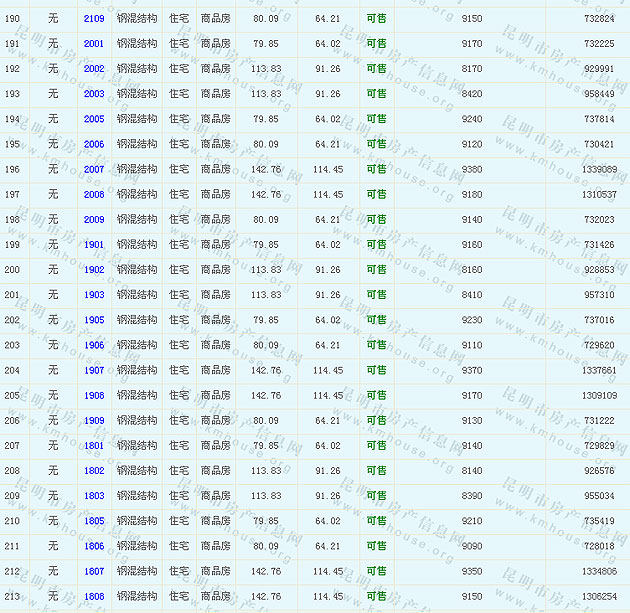Screen dimensions: 630x613
Task: Open room 1808 link
Action: pyautogui.click(x=93, y=596)
